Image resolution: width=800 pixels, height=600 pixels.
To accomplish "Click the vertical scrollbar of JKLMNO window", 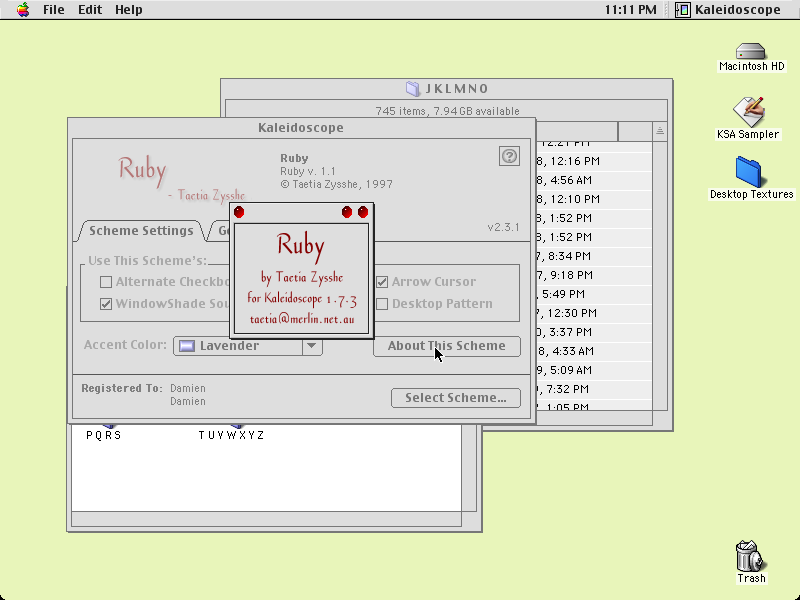I will click(660, 276).
